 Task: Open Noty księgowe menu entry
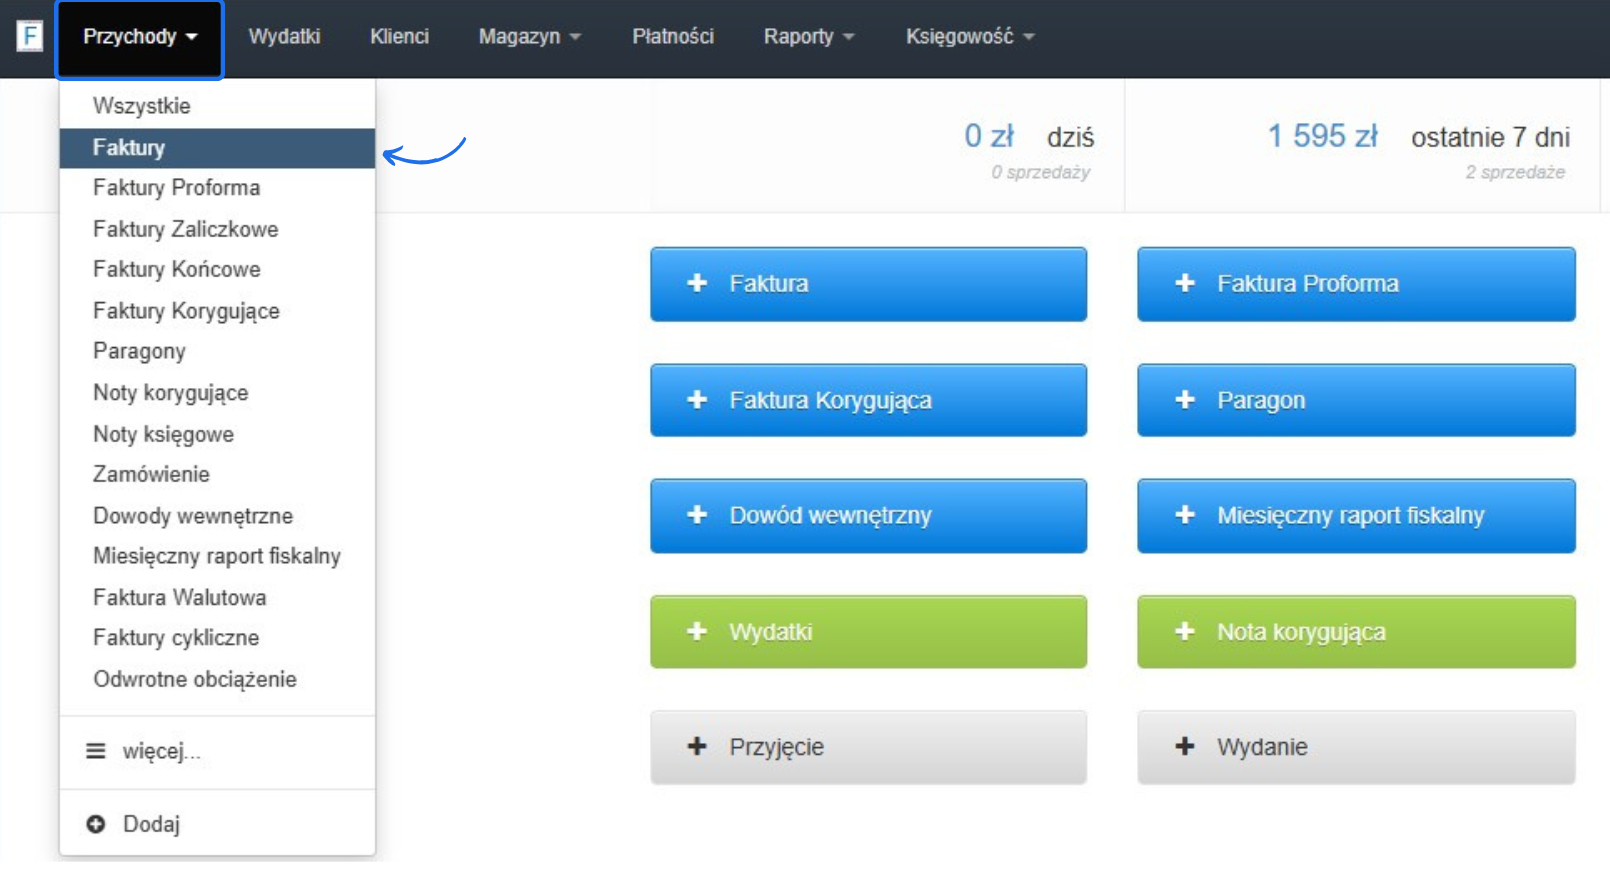point(217,434)
